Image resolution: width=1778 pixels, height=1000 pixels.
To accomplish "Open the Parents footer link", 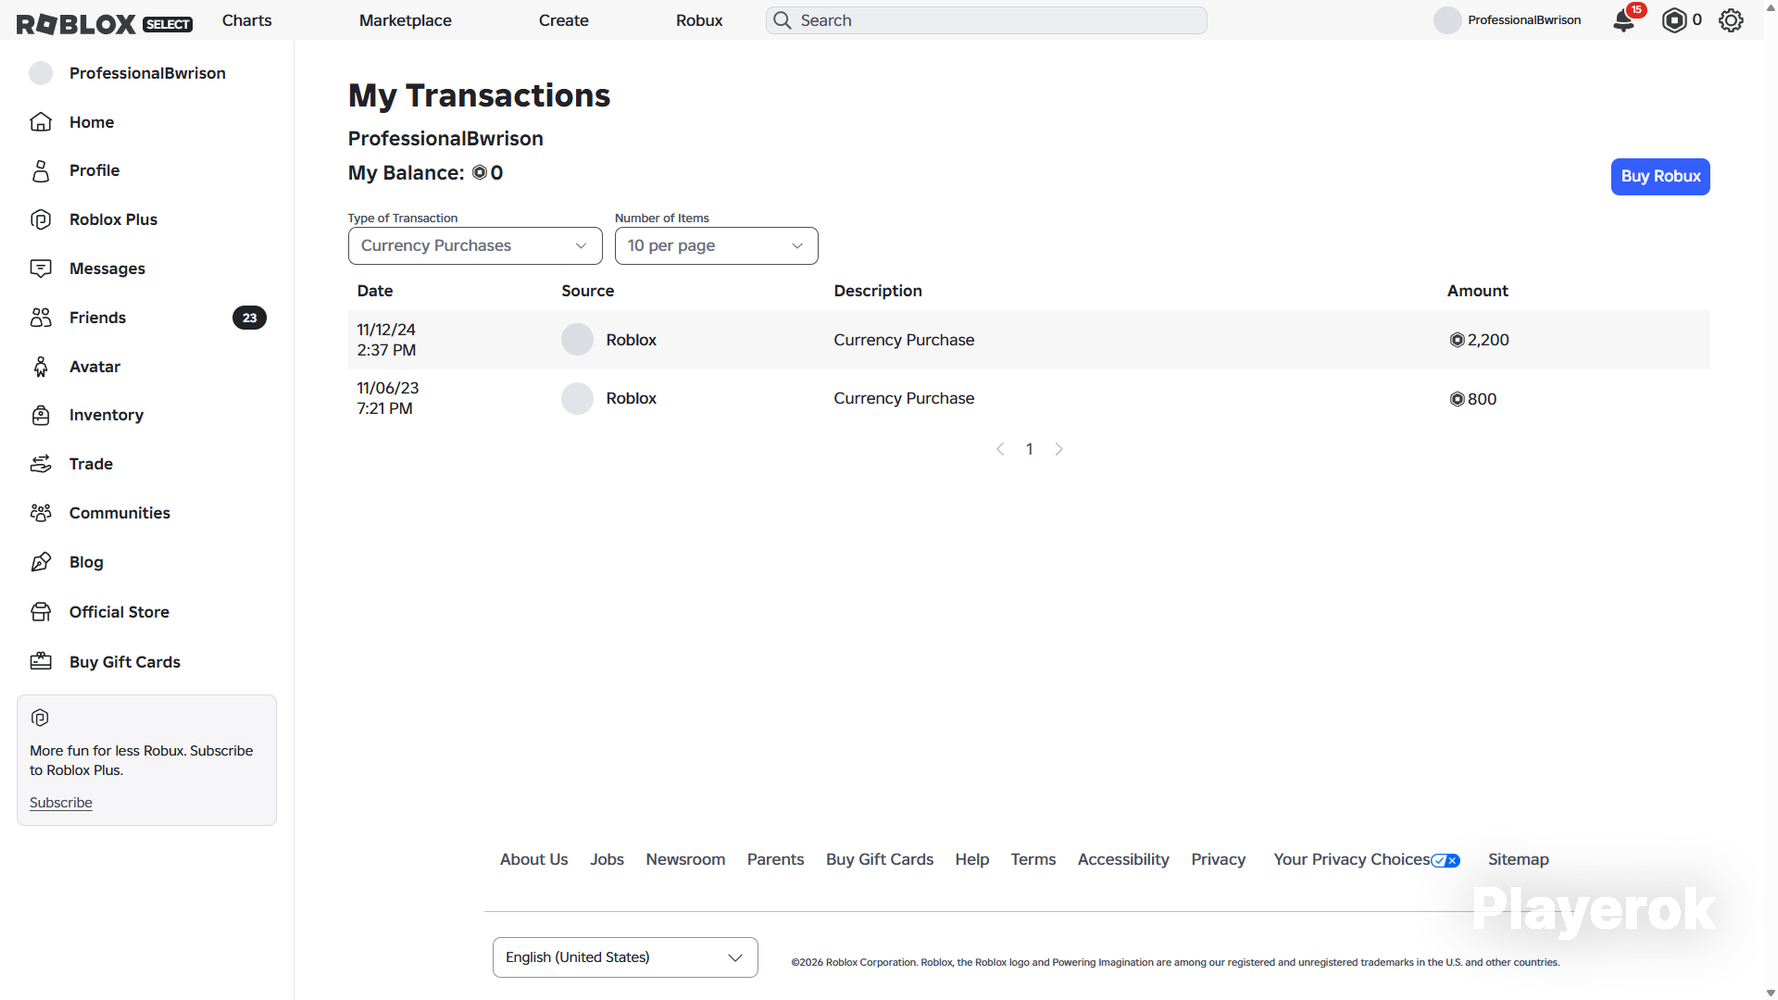I will (x=775, y=860).
